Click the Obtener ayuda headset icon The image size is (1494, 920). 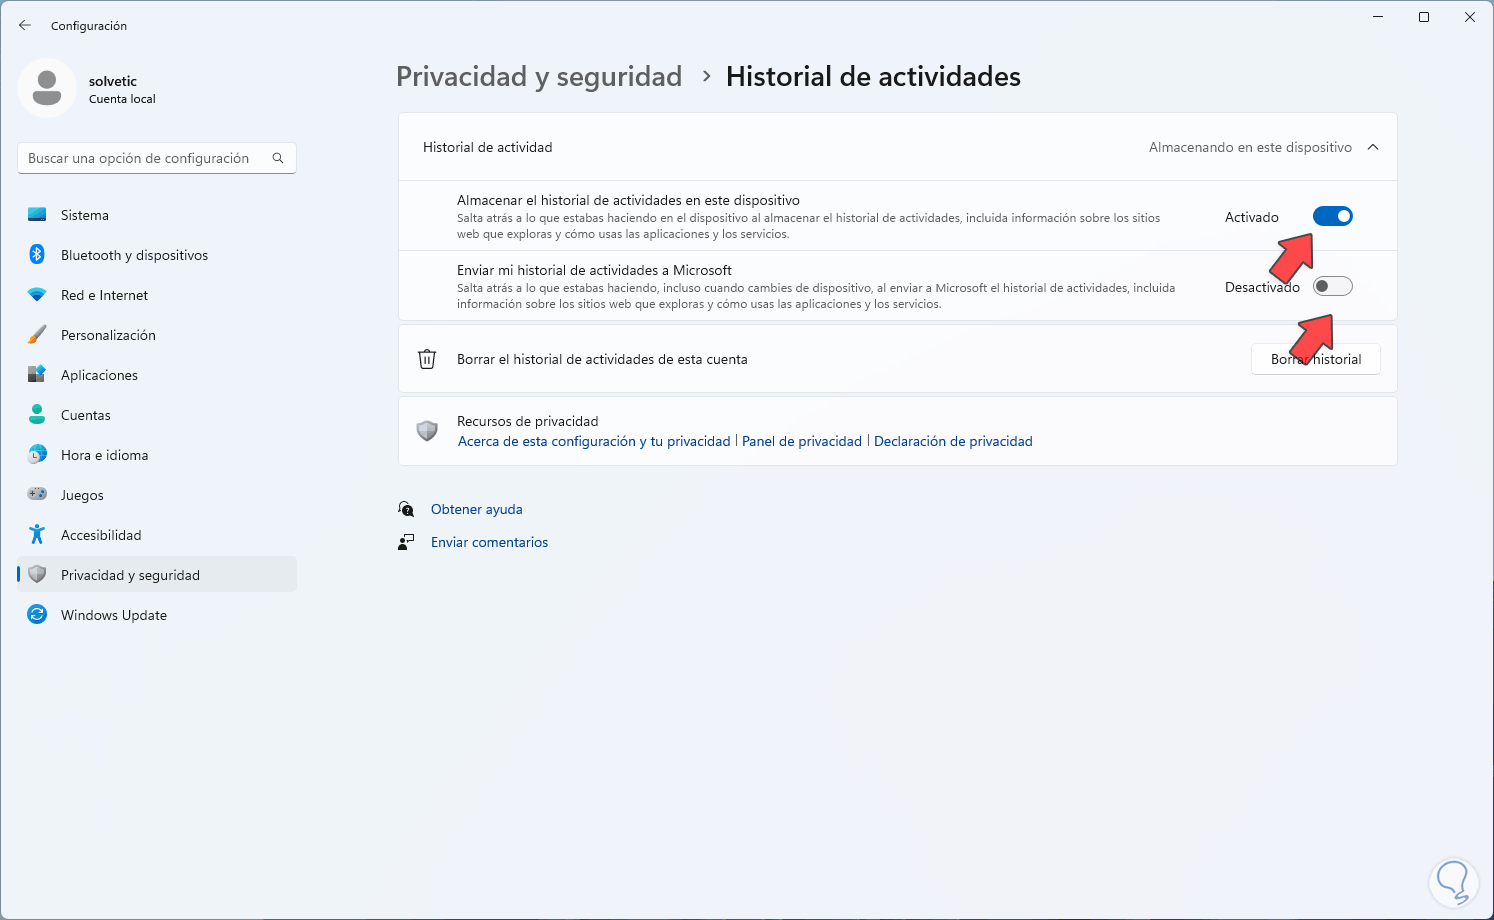406,509
